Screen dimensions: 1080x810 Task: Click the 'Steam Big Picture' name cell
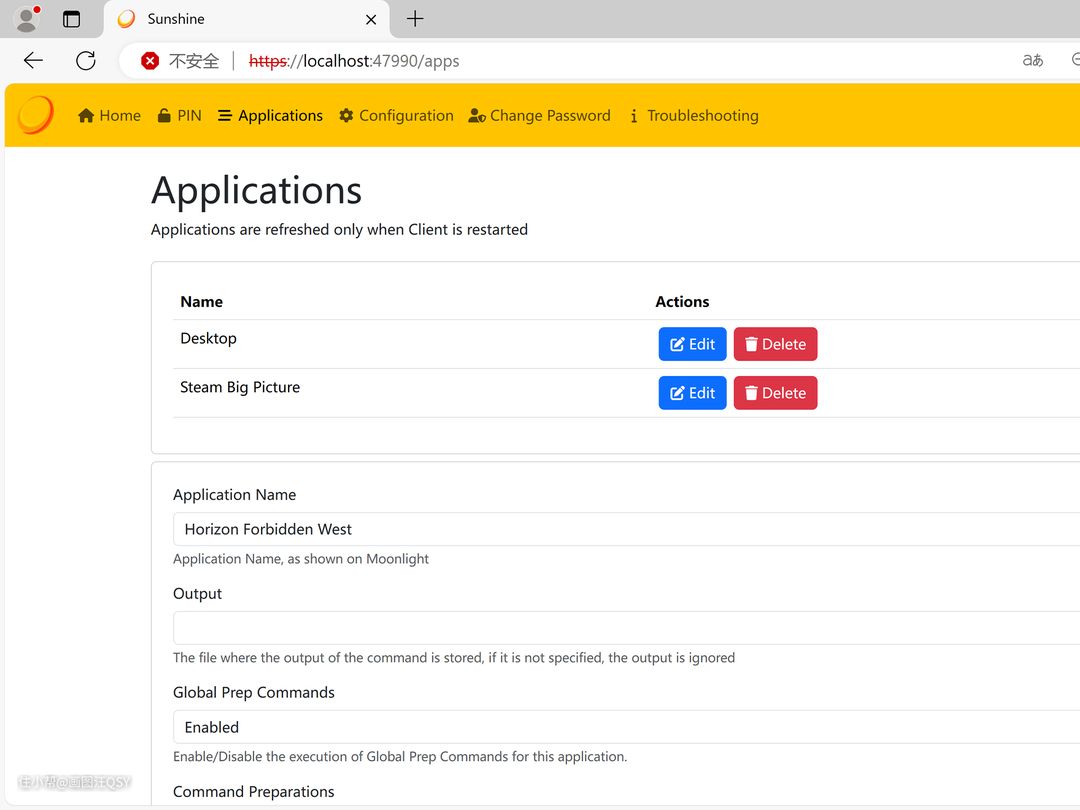pos(240,387)
